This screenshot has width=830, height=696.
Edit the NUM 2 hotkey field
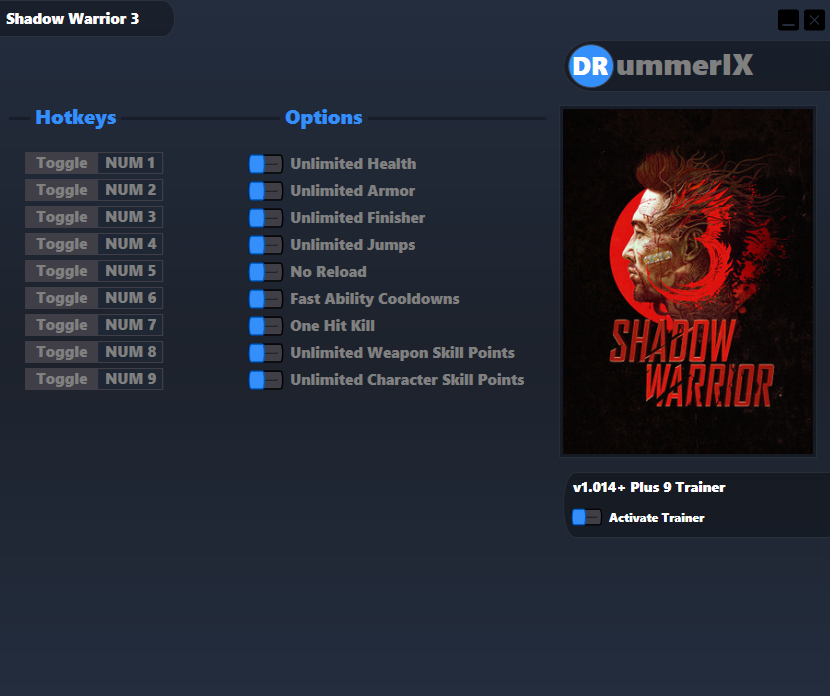point(130,190)
